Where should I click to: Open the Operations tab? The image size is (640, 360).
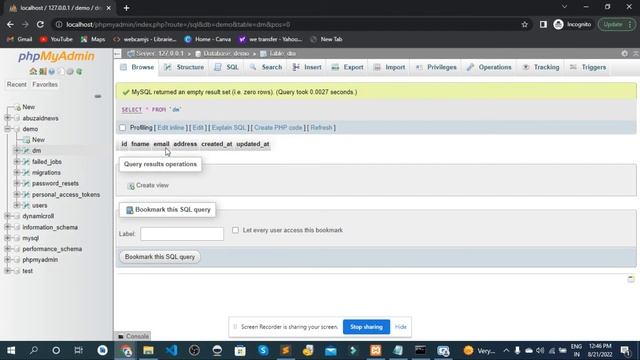pyautogui.click(x=489, y=67)
